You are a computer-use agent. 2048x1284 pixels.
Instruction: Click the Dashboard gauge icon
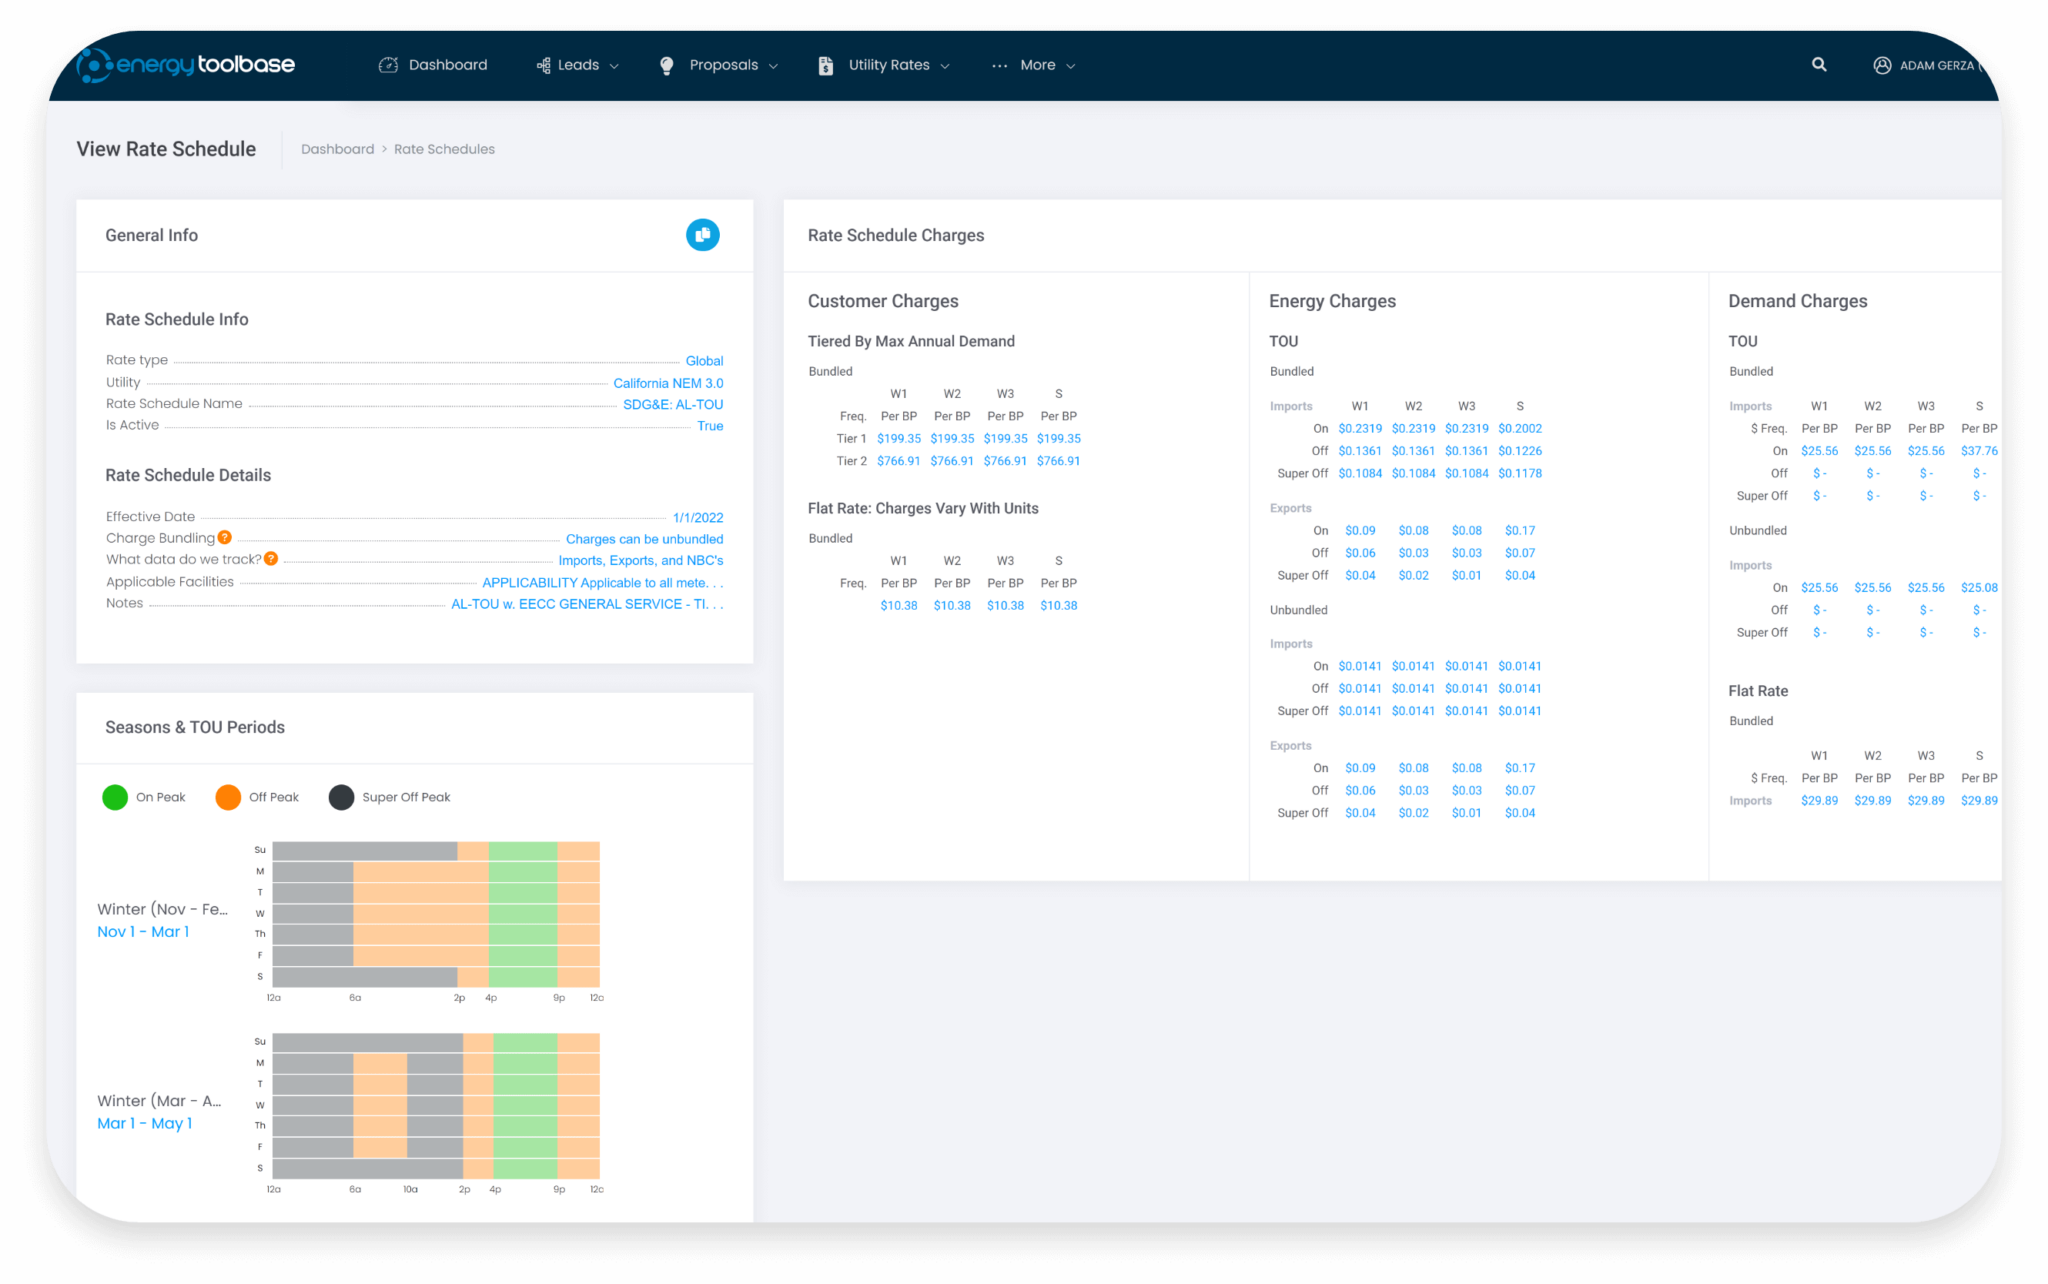tap(388, 65)
